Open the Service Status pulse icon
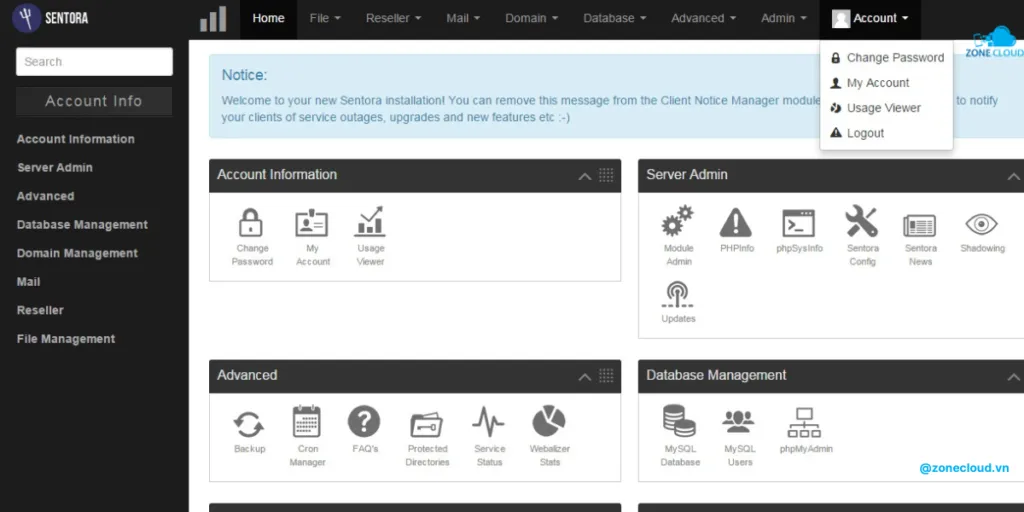This screenshot has height=512, width=1024. 488,422
